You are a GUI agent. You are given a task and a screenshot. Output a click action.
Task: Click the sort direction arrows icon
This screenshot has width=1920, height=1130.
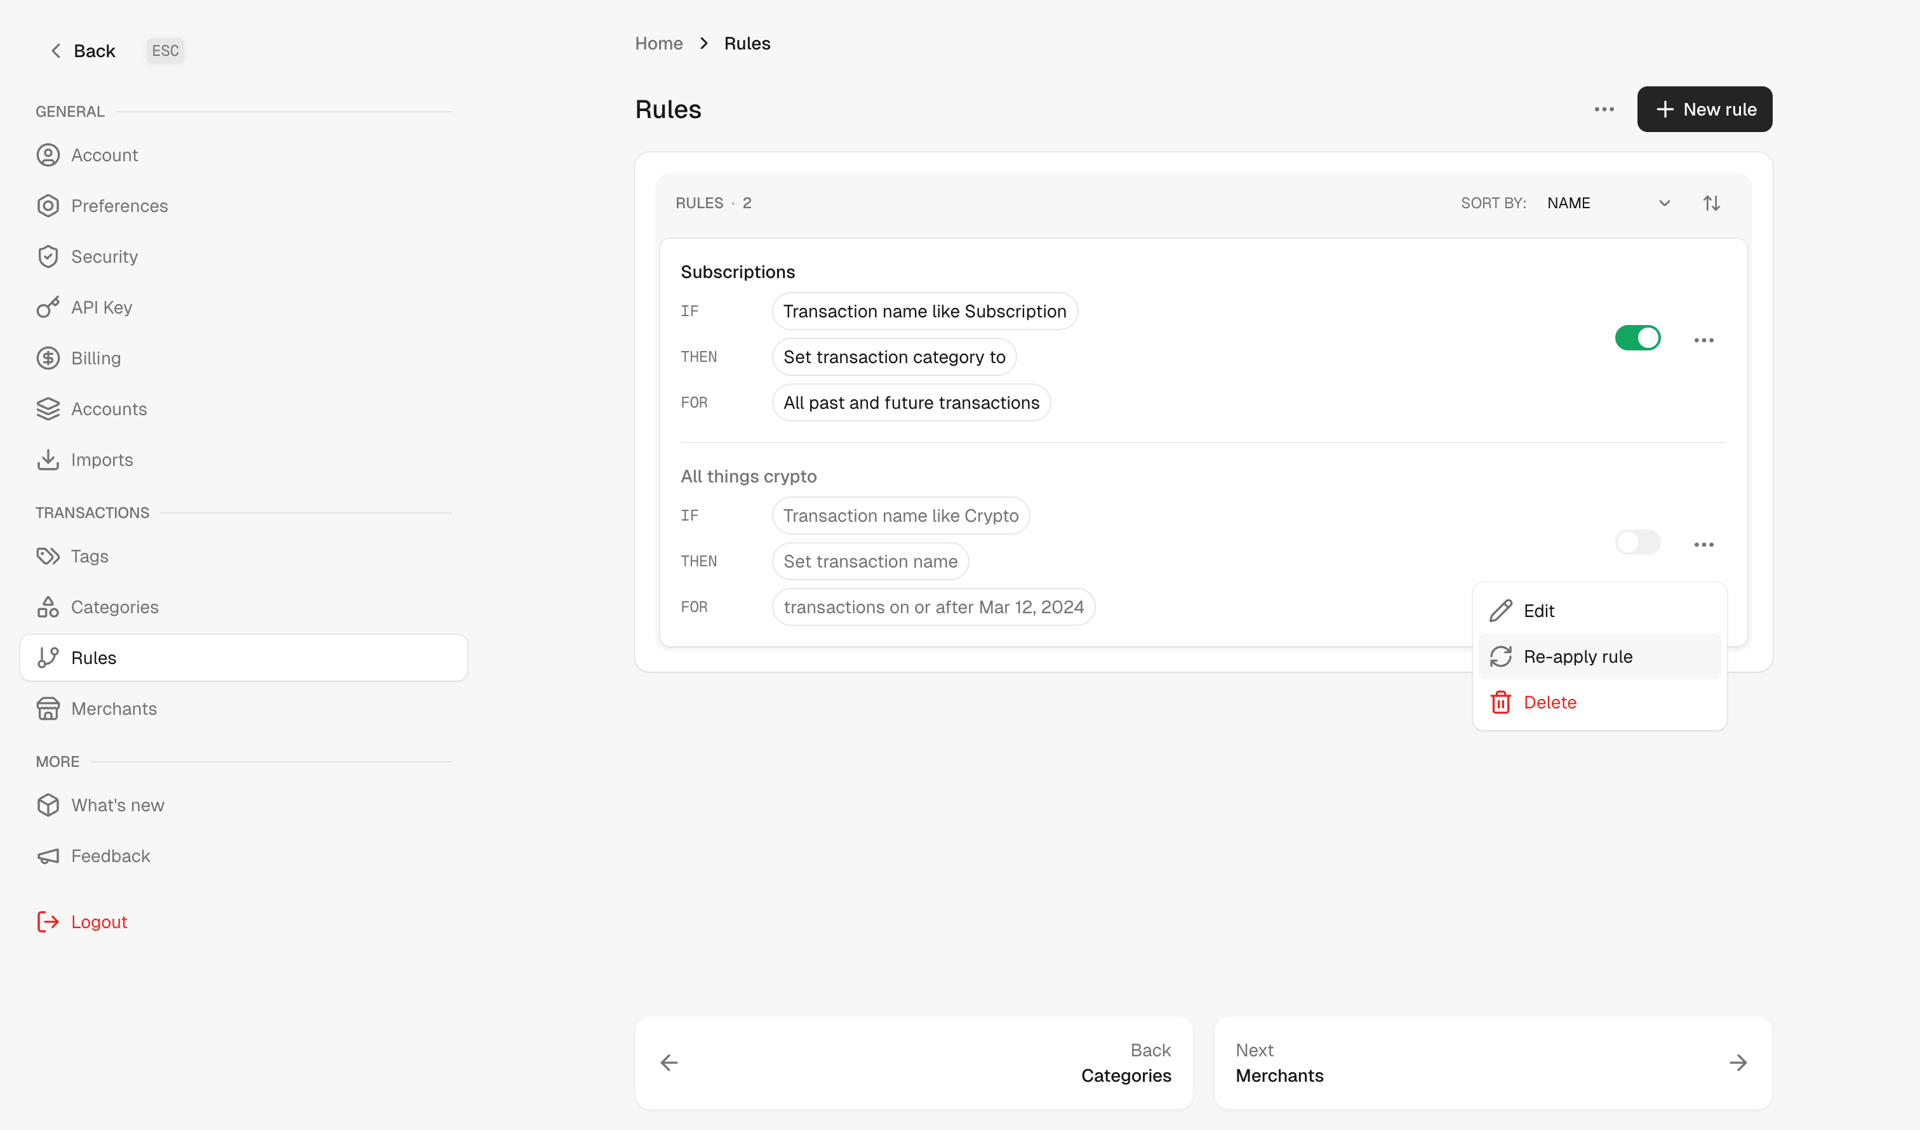pos(1711,202)
